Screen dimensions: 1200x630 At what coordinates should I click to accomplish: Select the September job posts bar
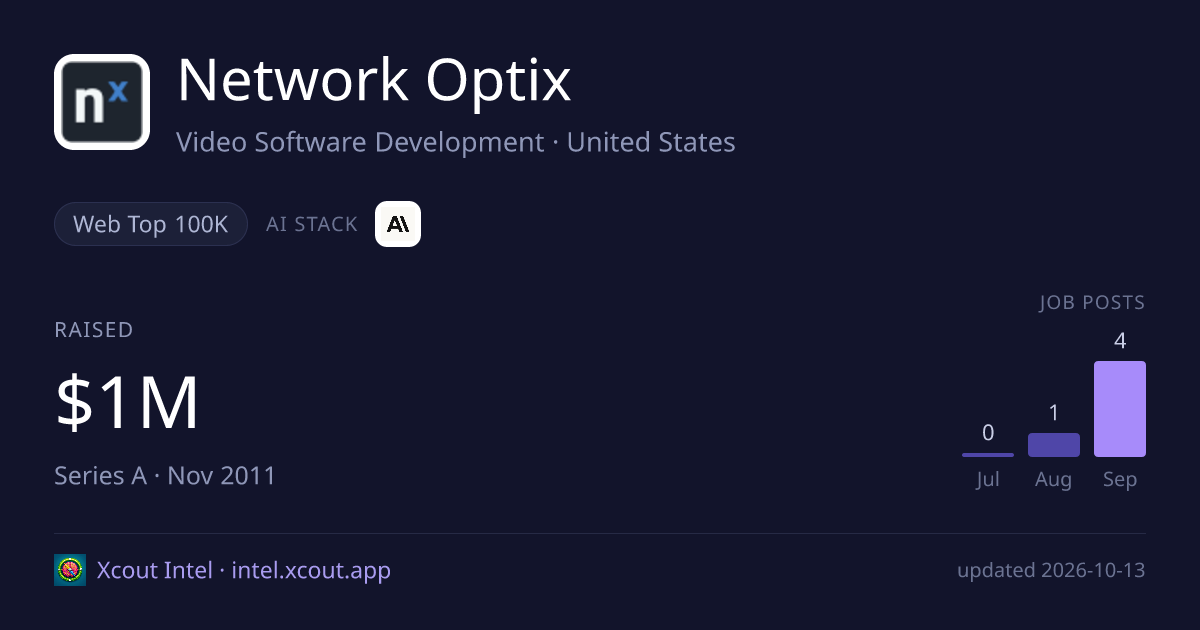tap(1120, 409)
